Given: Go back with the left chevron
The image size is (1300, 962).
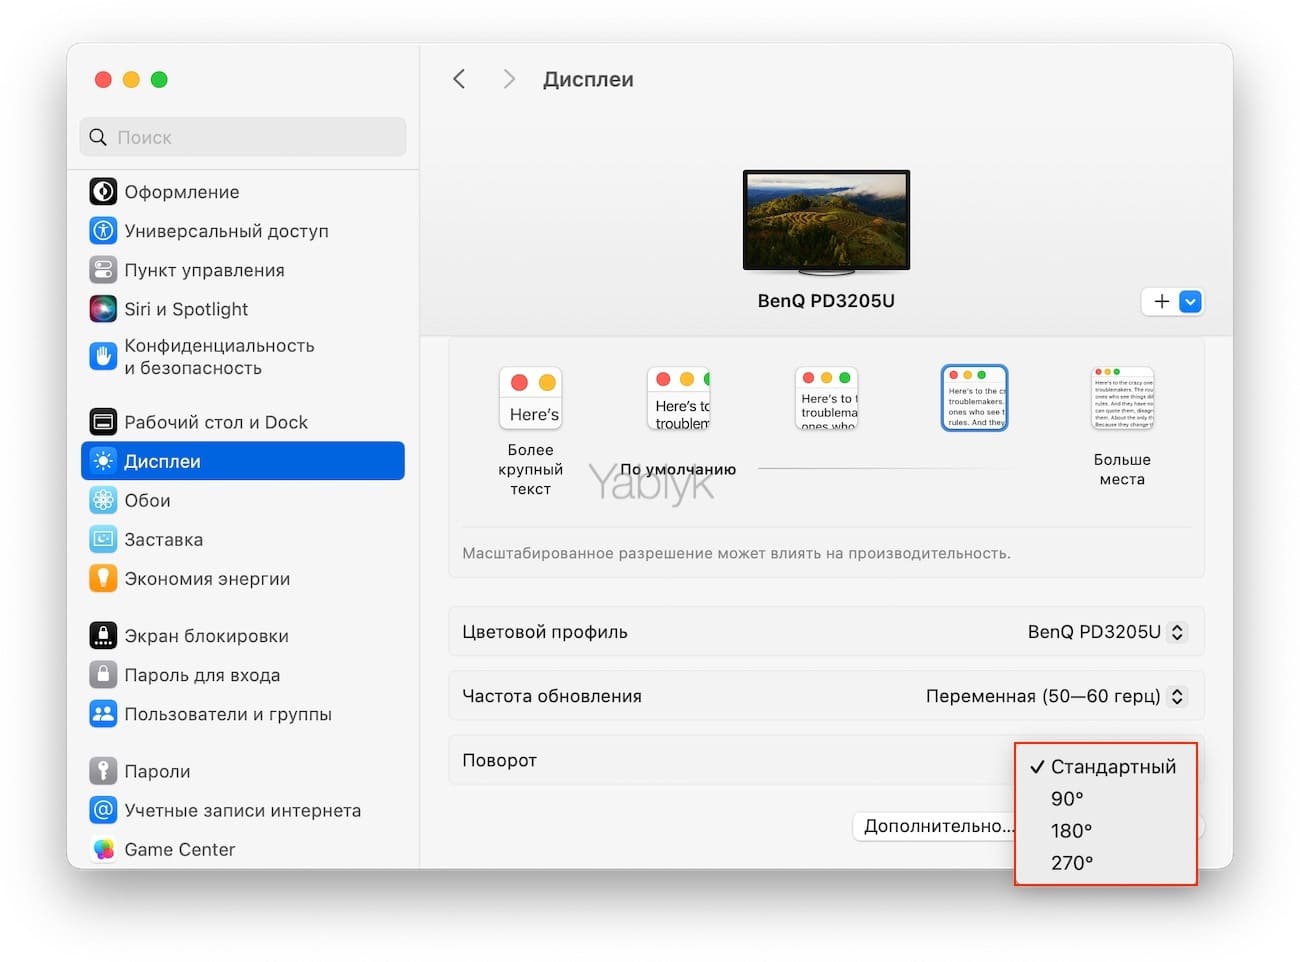Looking at the screenshot, I should (x=459, y=79).
